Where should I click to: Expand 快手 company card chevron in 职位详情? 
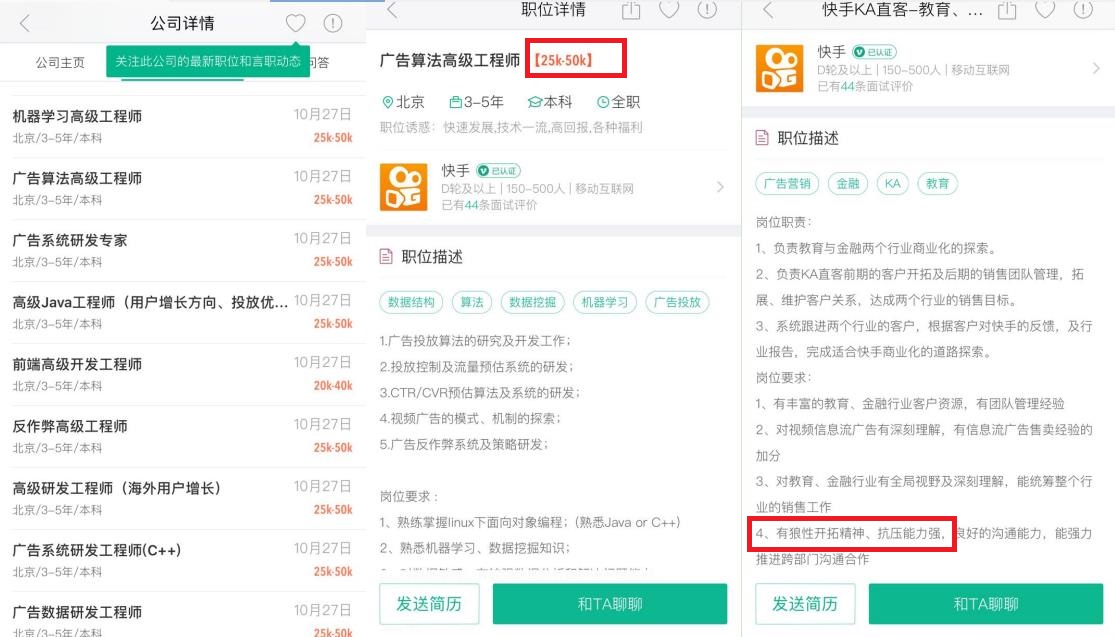(x=720, y=187)
